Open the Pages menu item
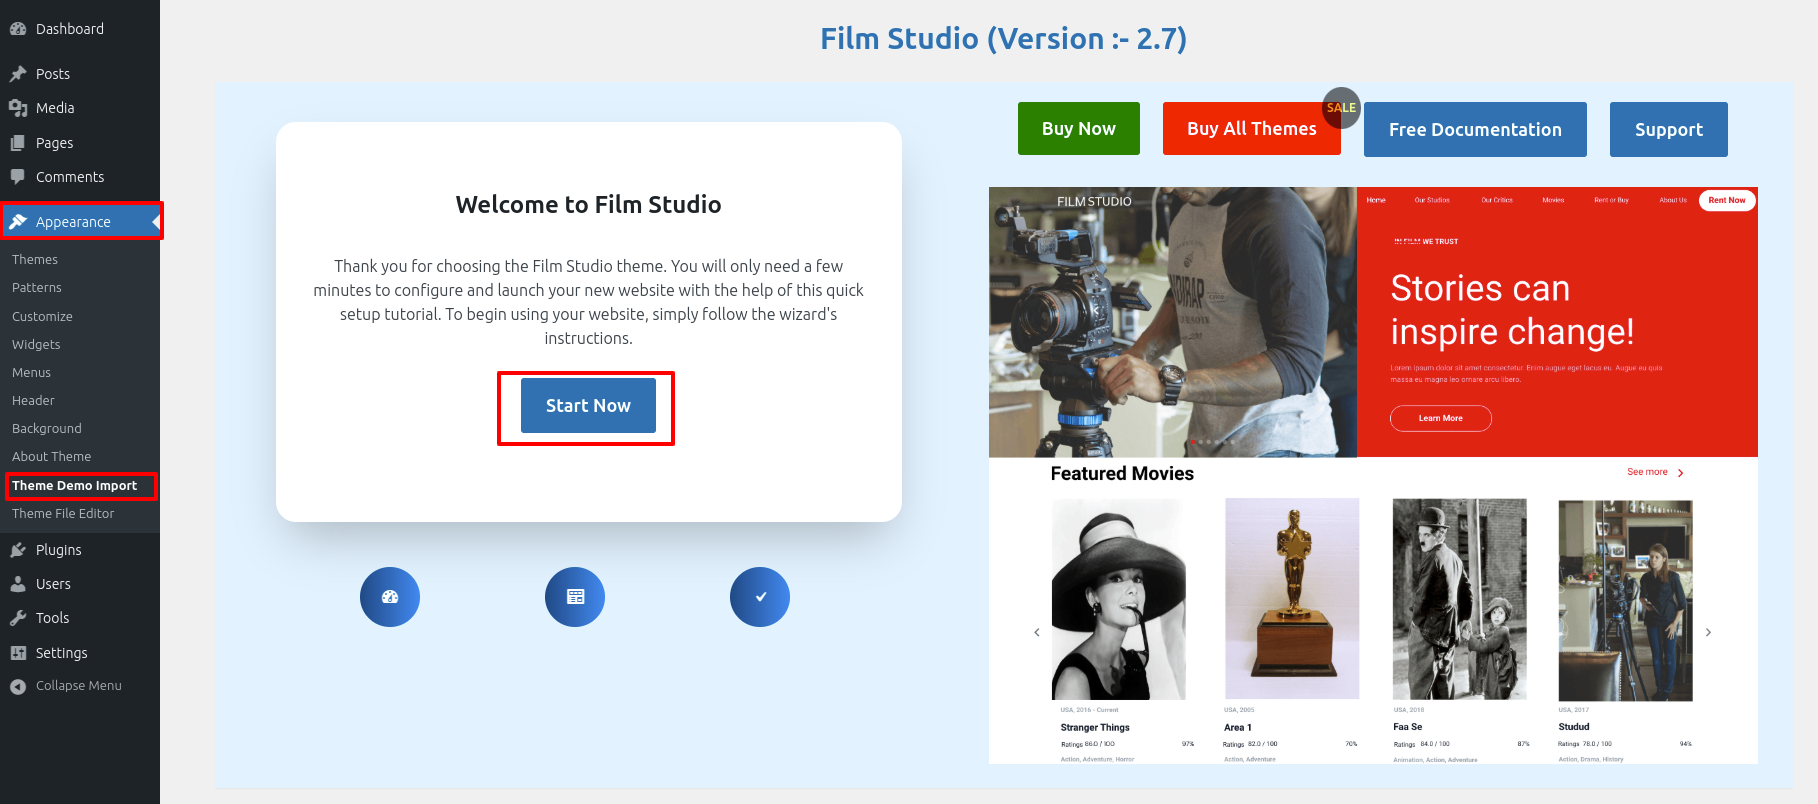1818x804 pixels. [x=80, y=143]
